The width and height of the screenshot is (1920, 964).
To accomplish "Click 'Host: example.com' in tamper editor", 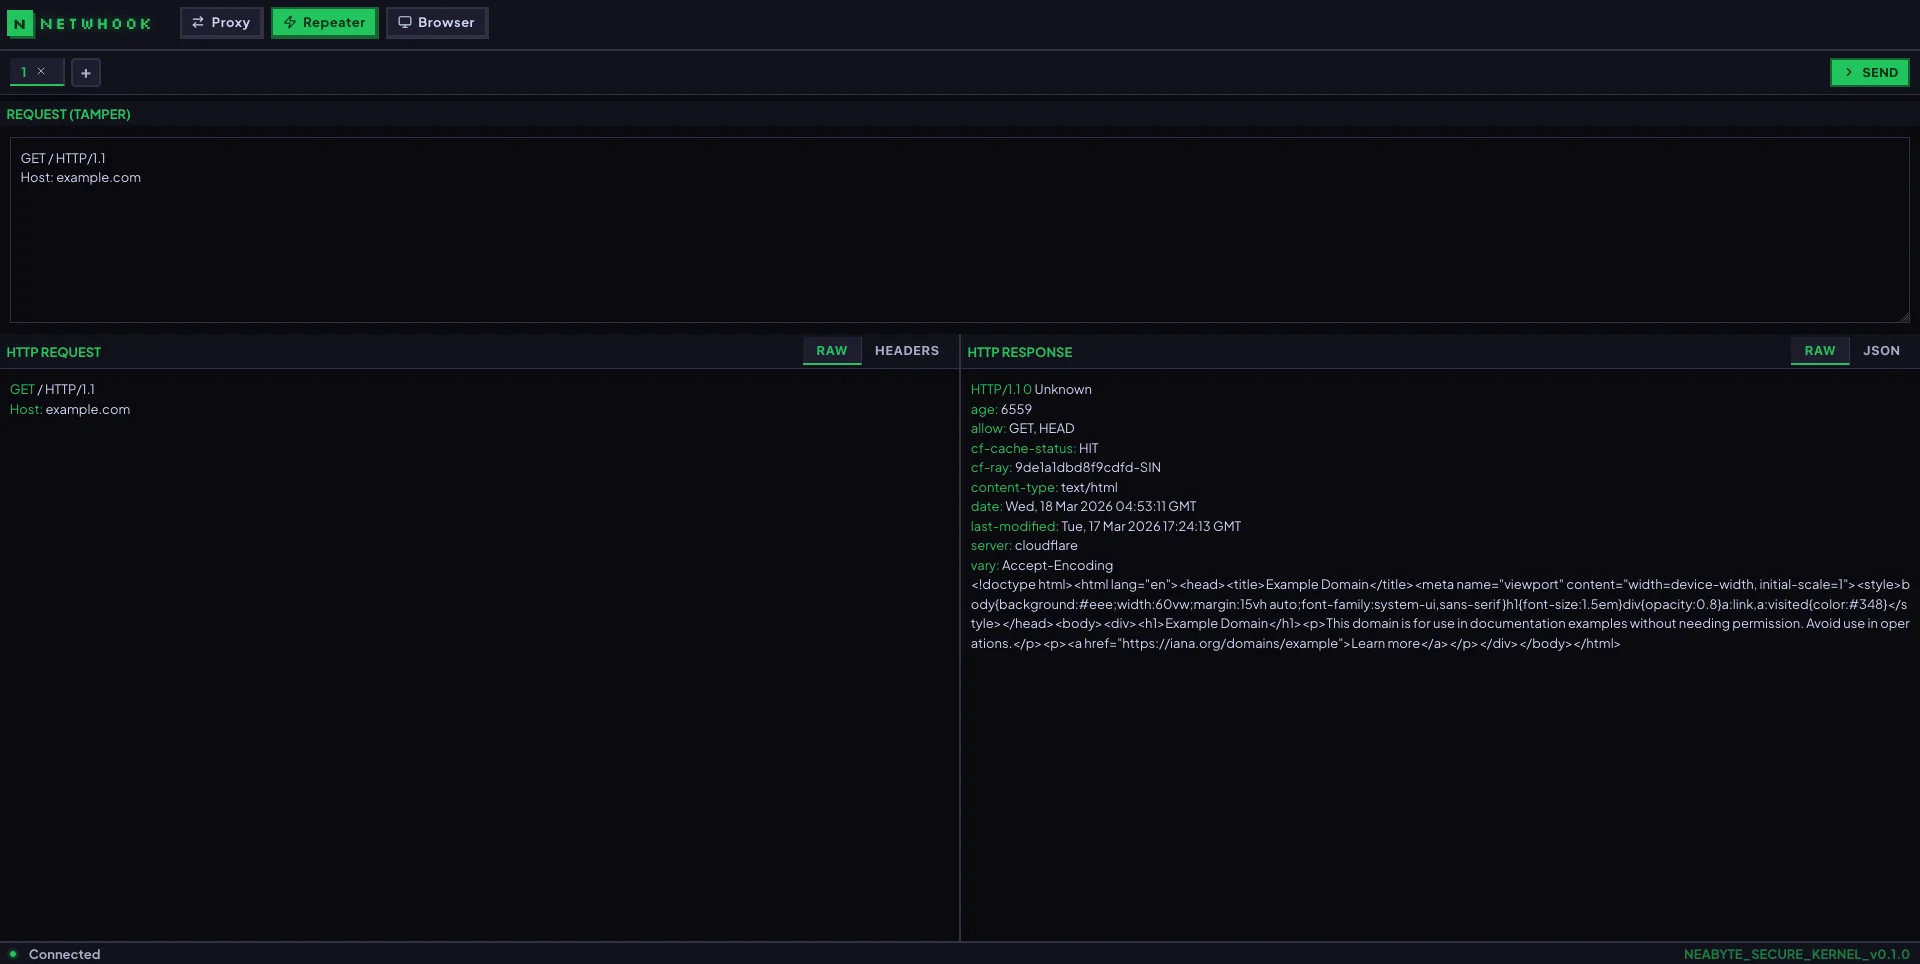I will pos(81,178).
